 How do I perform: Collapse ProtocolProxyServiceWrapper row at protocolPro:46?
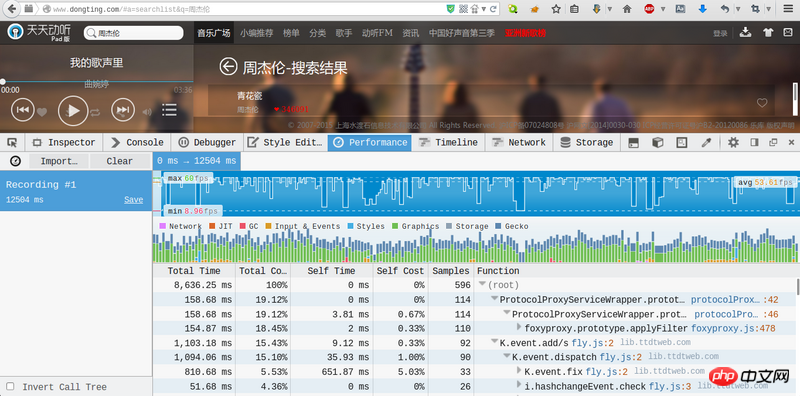coord(507,313)
